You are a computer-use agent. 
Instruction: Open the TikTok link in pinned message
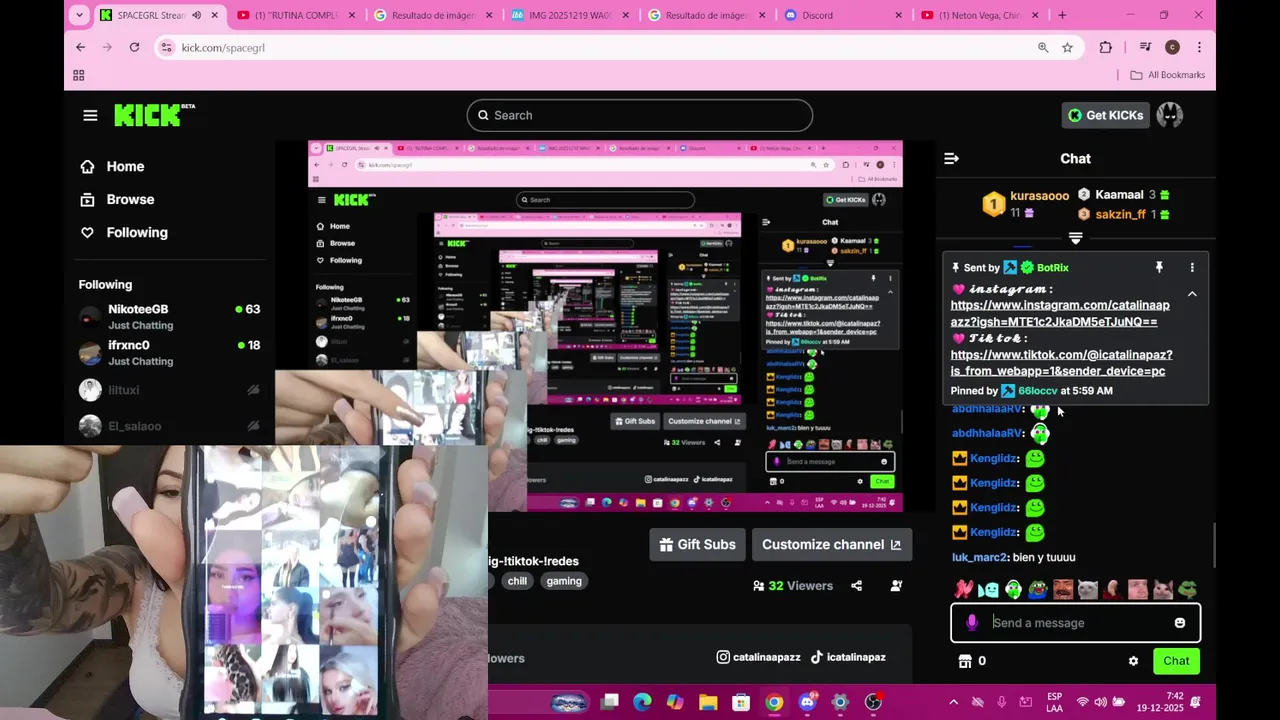[x=1061, y=363]
